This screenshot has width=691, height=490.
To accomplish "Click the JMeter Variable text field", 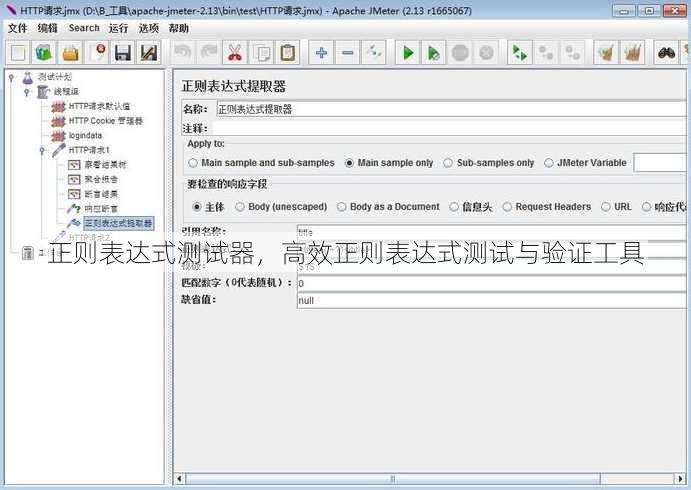I will click(x=660, y=163).
